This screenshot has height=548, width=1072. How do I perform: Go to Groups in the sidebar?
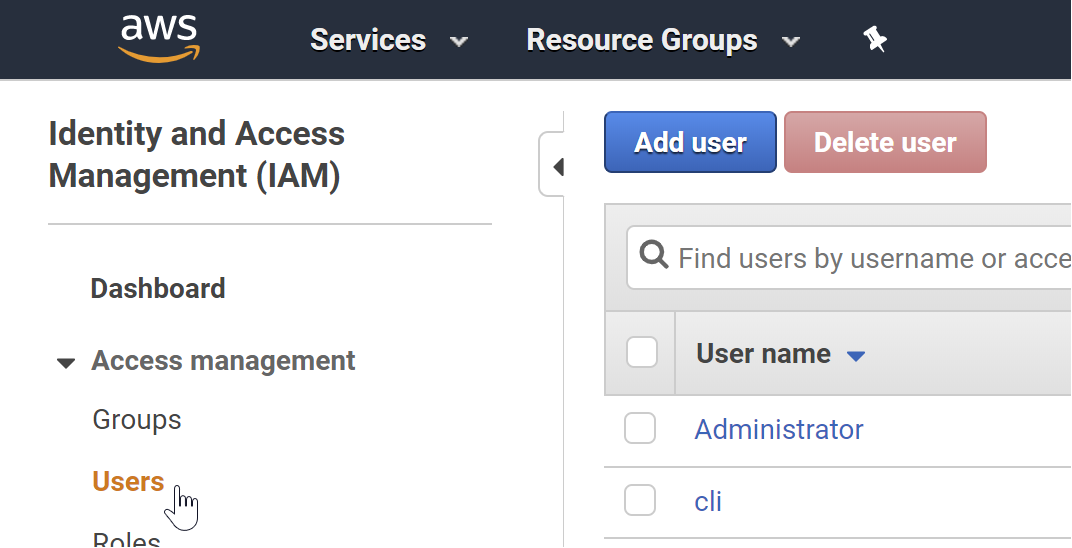tap(137, 419)
